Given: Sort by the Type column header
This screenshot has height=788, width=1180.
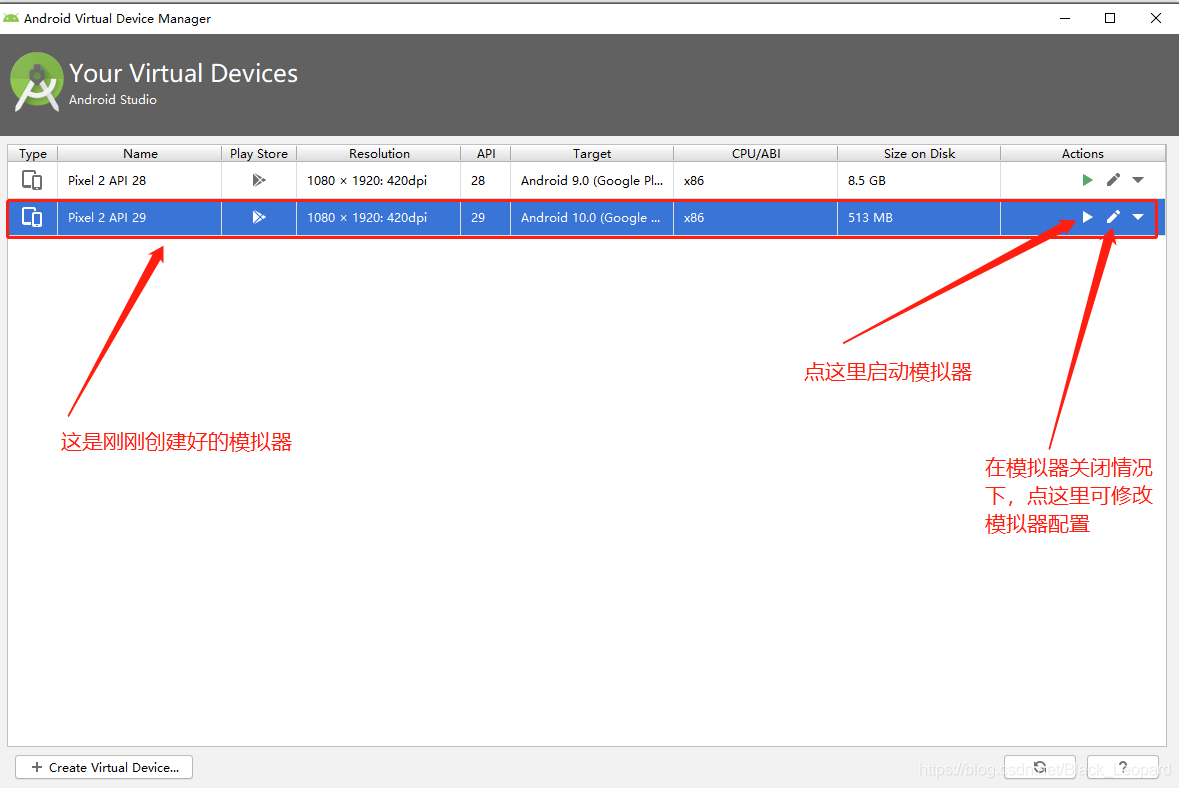Looking at the screenshot, I should click(32, 154).
